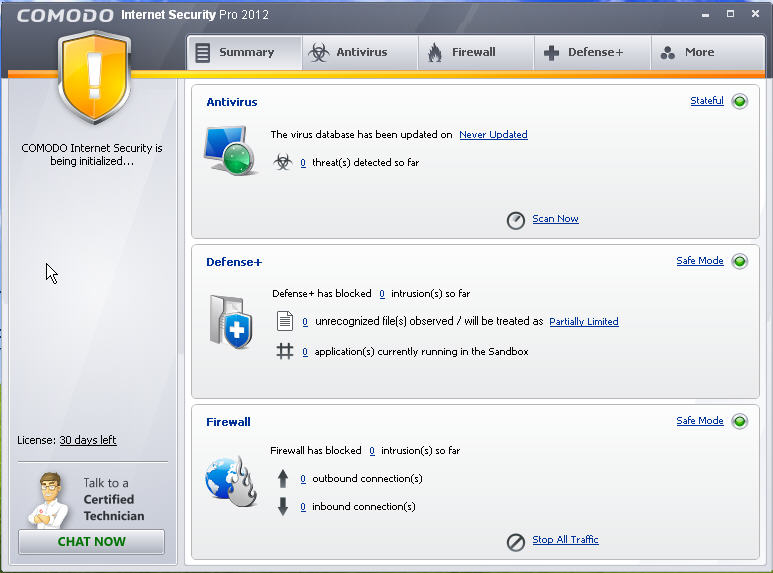The width and height of the screenshot is (773, 573).
Task: Open the More tab
Action: (708, 52)
